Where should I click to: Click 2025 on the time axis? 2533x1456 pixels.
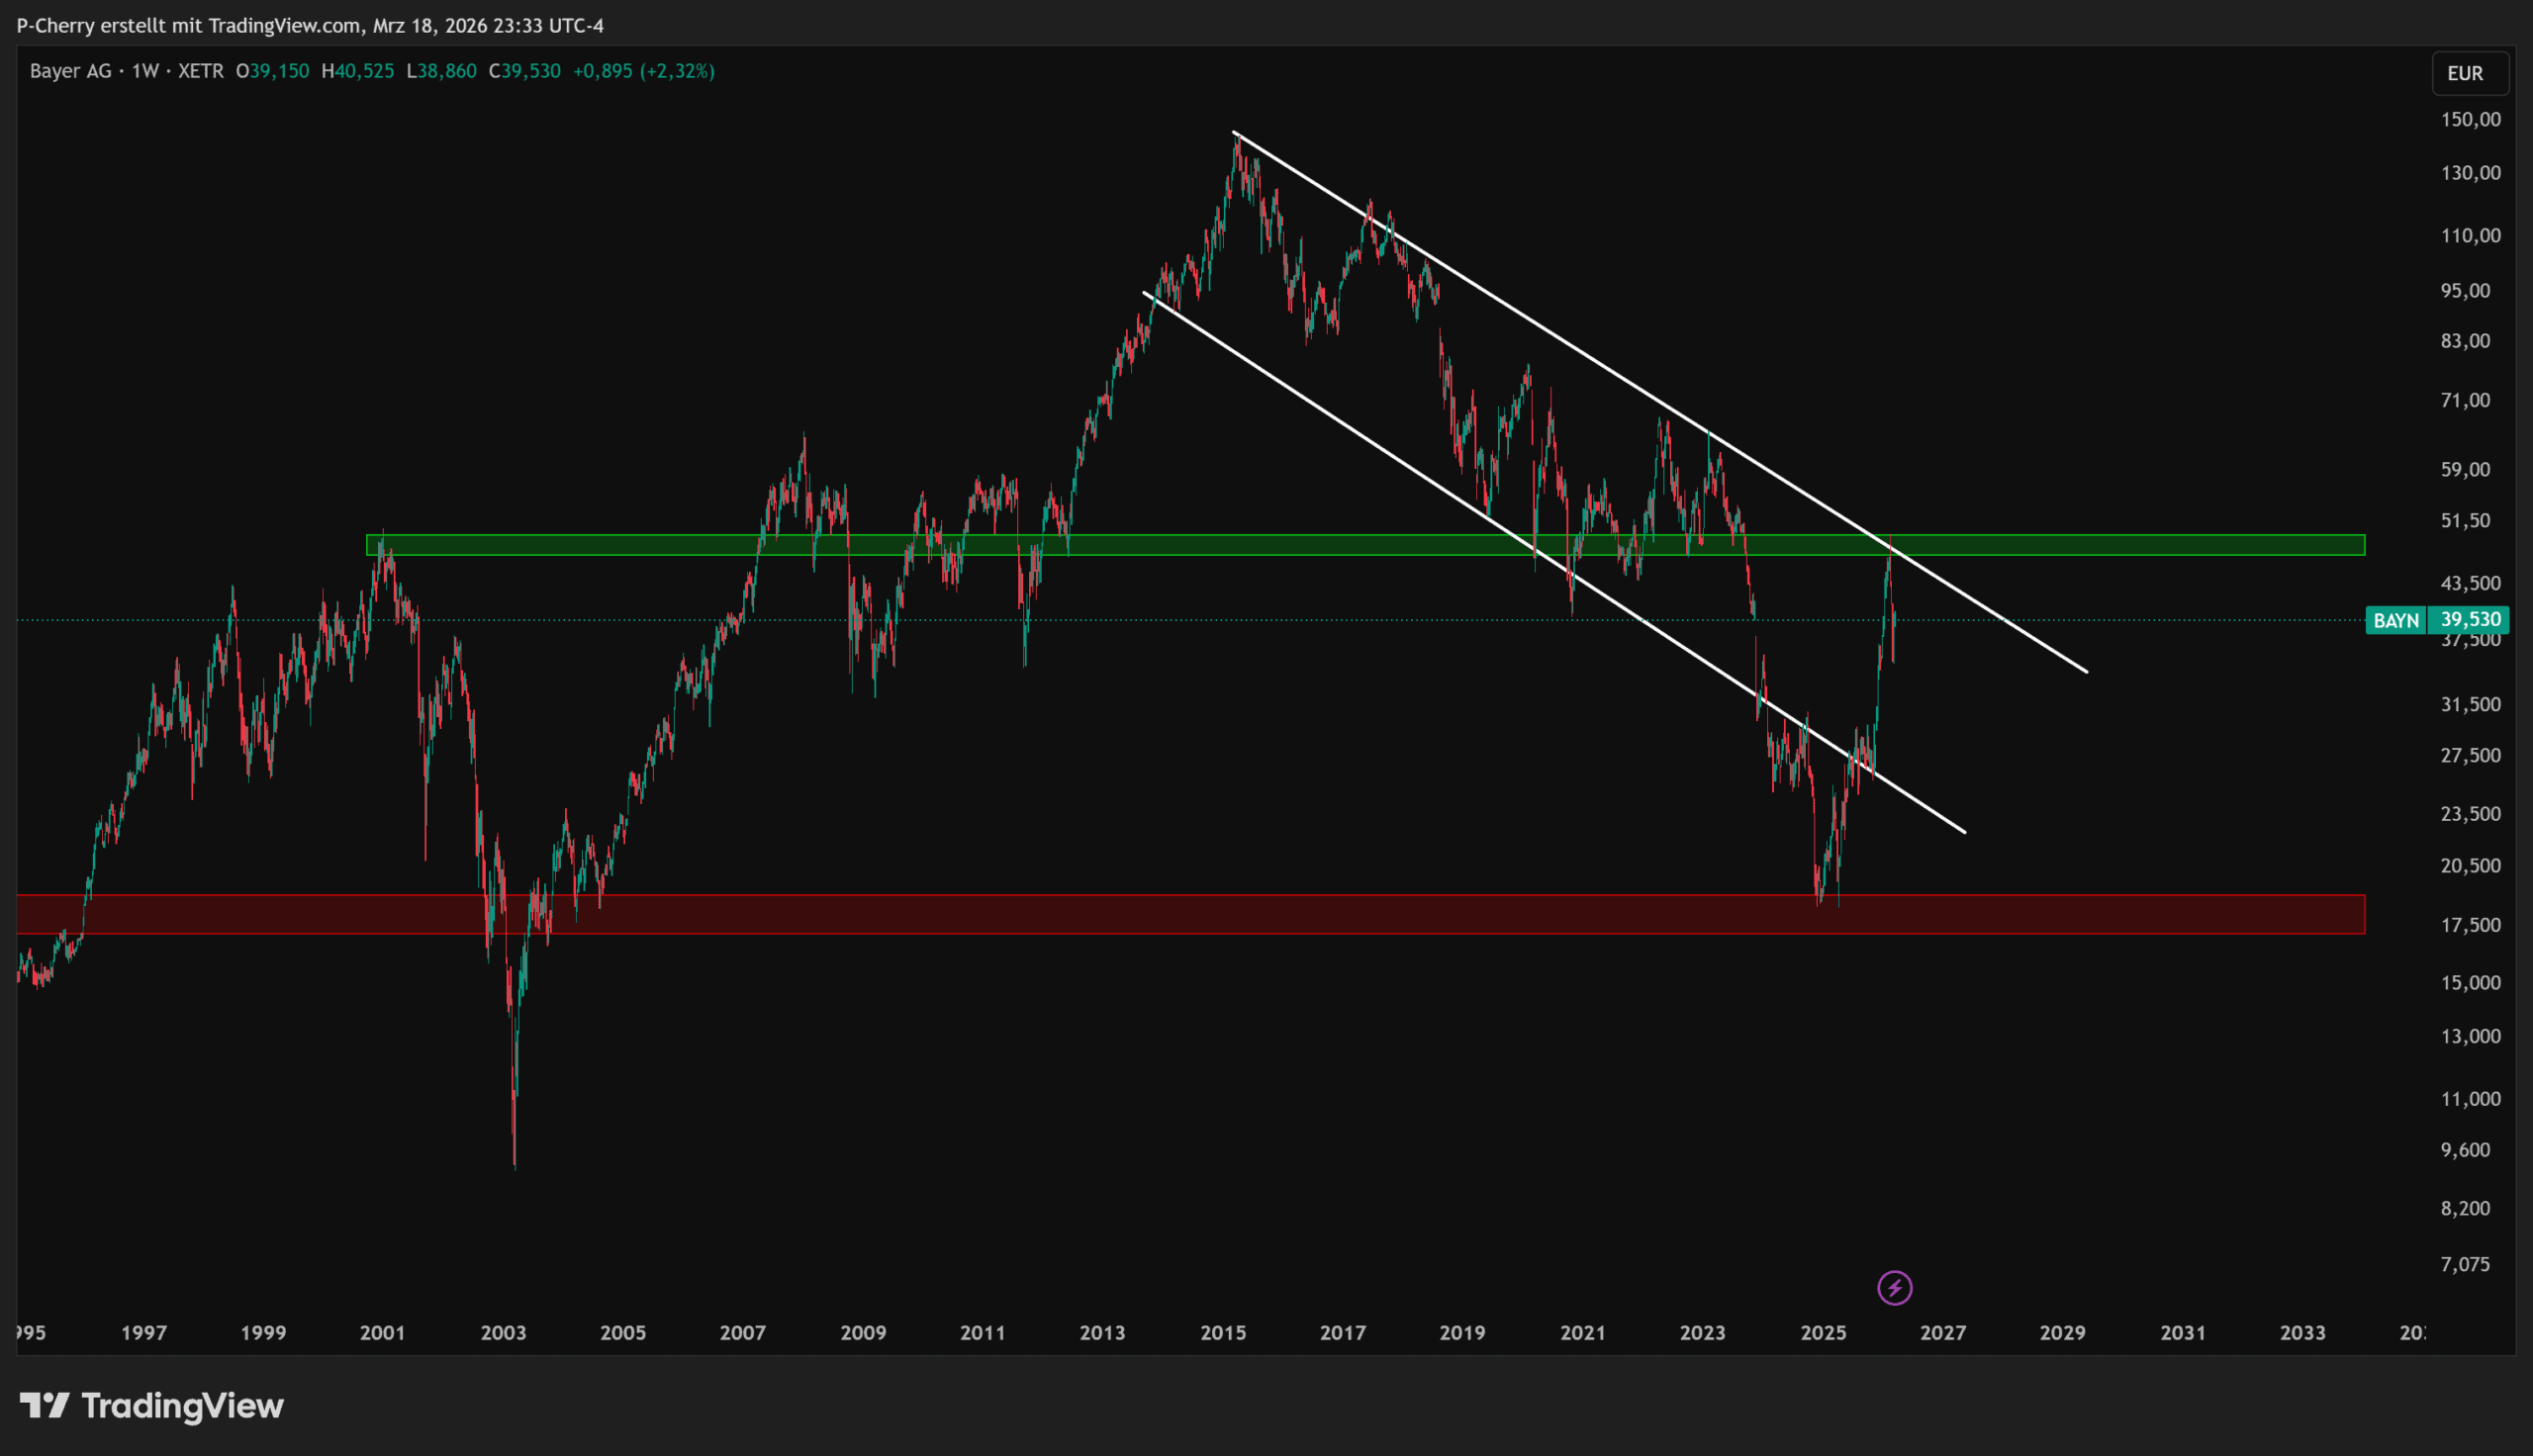point(1822,1332)
